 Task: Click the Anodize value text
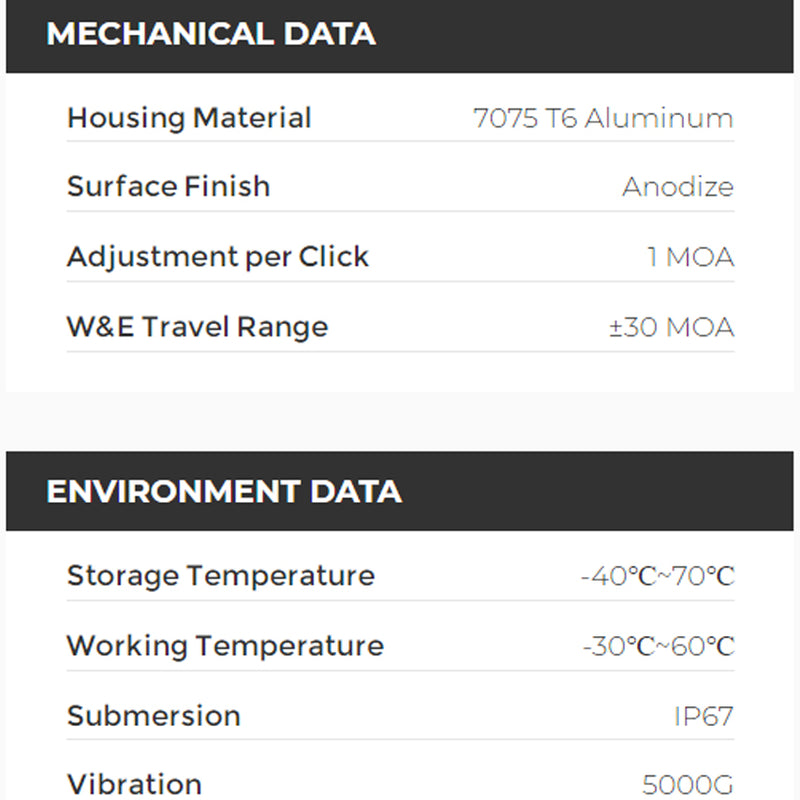click(677, 187)
